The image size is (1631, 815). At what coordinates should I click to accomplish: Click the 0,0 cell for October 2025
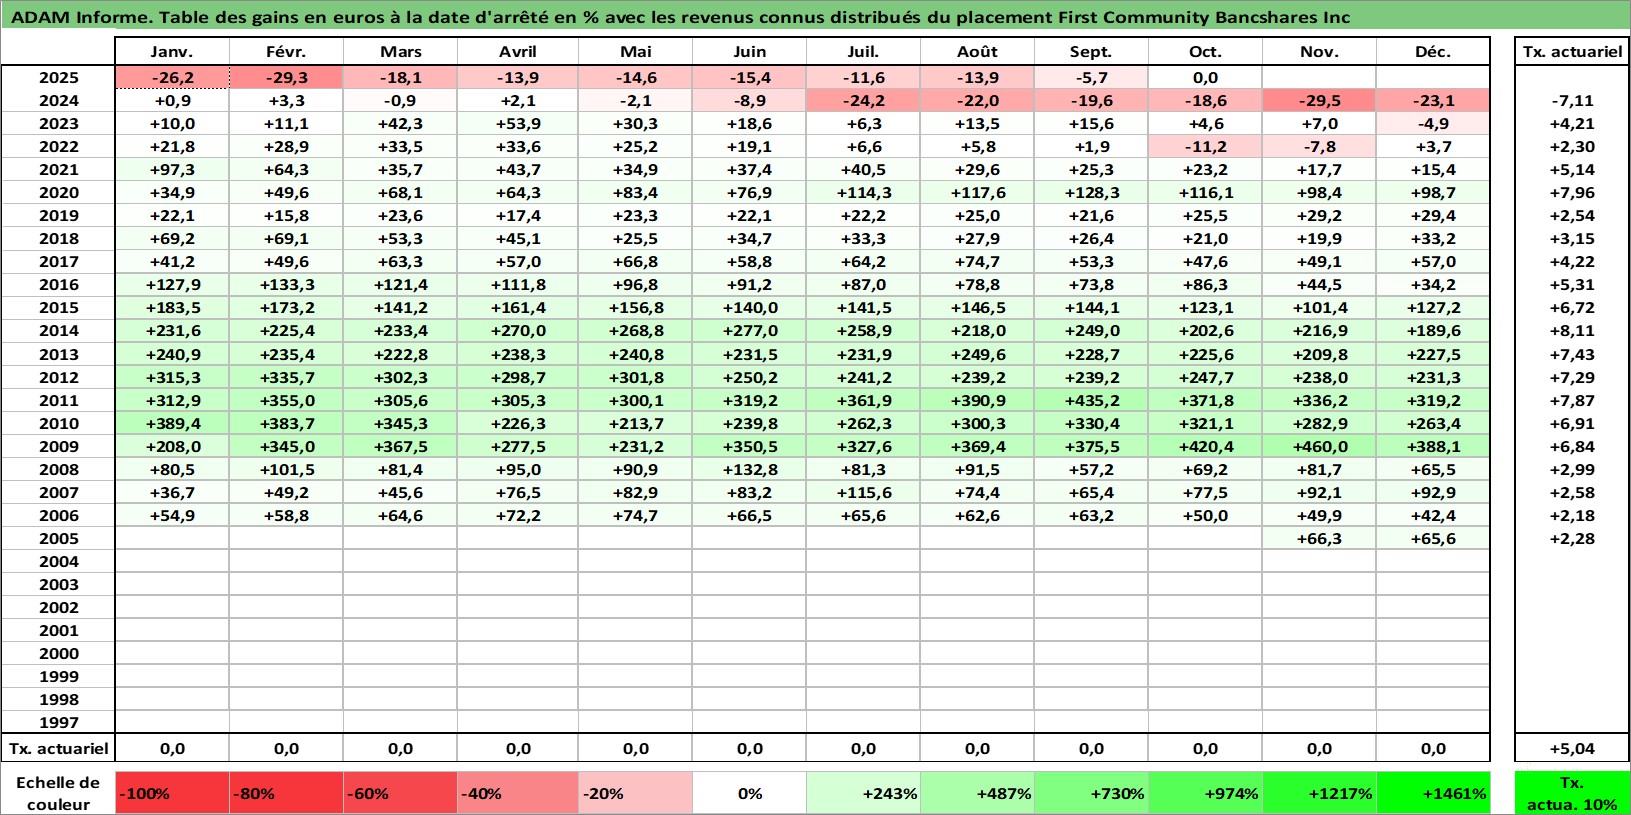(x=1205, y=78)
